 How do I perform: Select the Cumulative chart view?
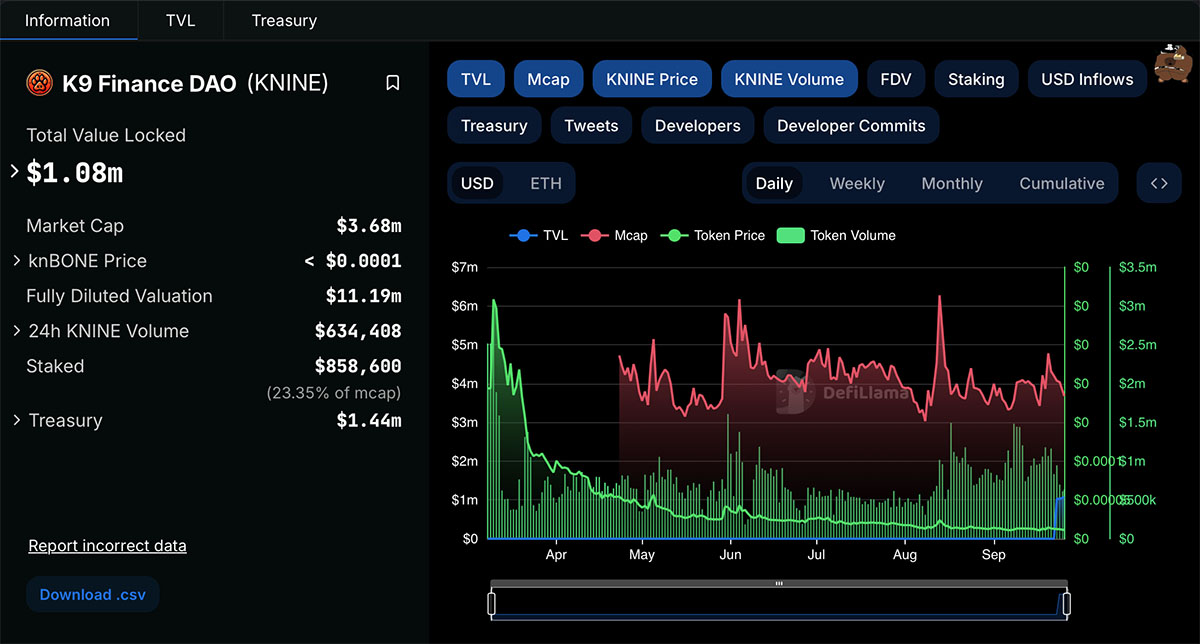(1062, 183)
